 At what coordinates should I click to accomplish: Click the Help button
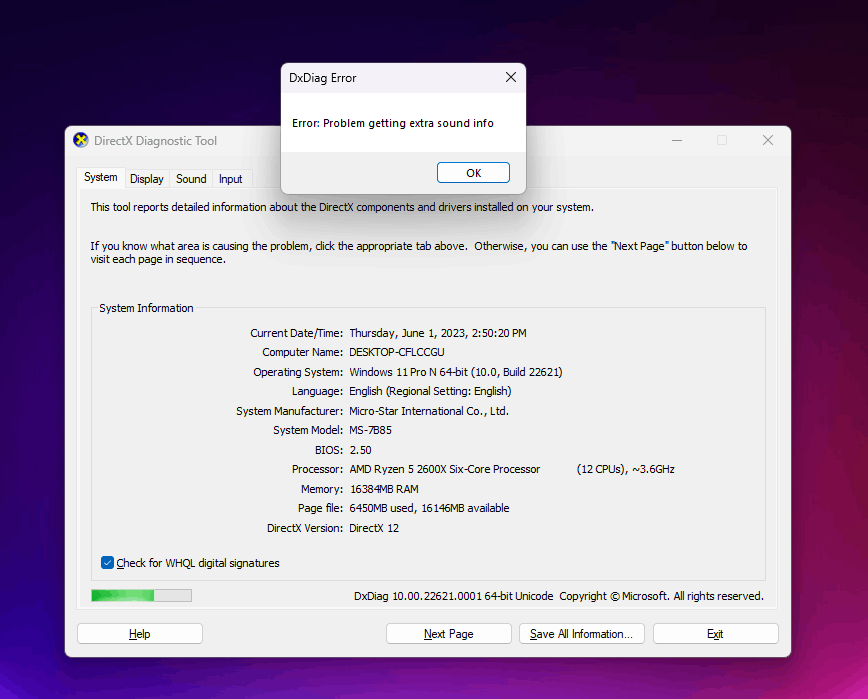(x=140, y=634)
